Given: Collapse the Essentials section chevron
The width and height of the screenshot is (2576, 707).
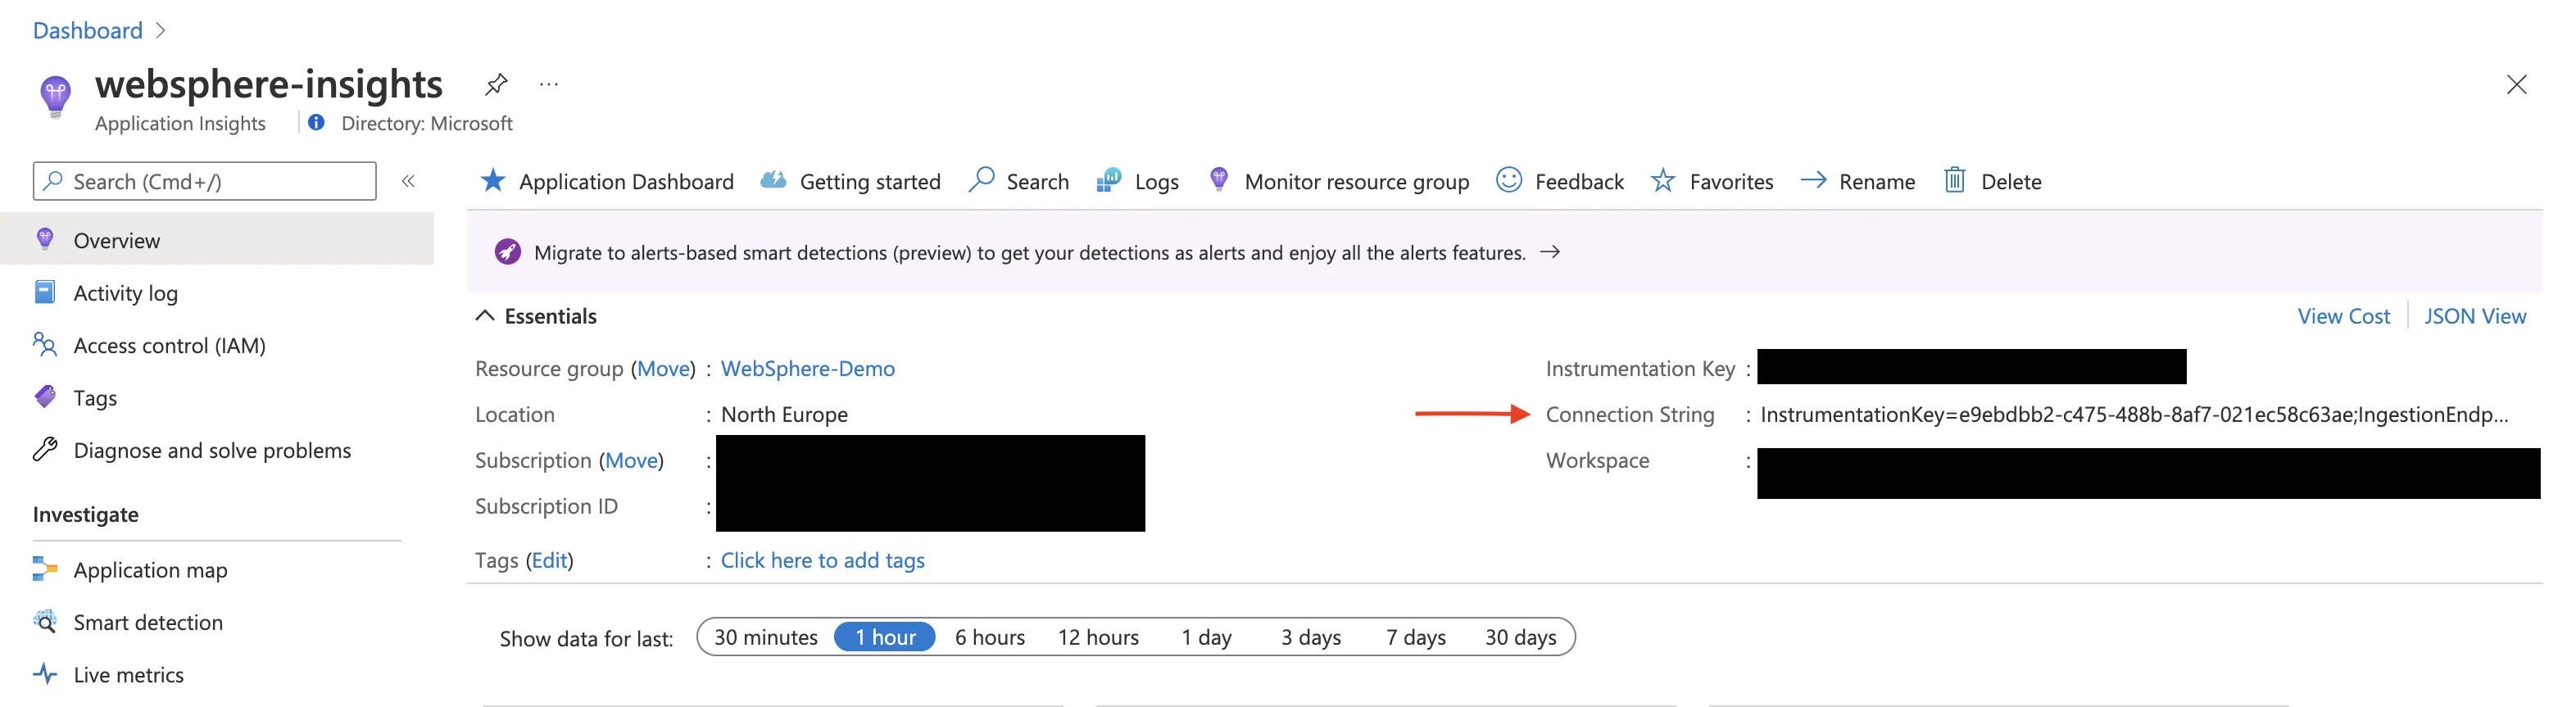Looking at the screenshot, I should coord(485,316).
